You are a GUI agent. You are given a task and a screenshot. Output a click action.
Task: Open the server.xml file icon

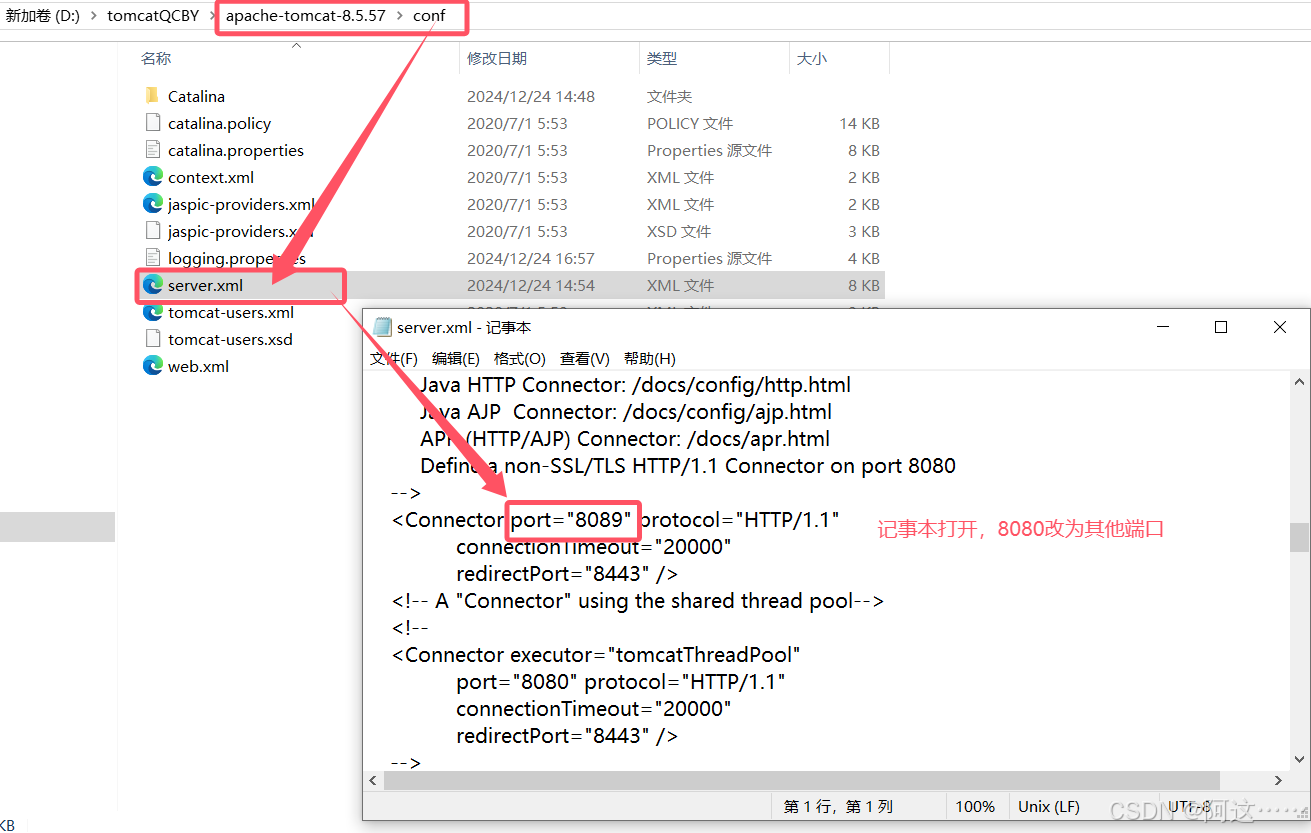(x=155, y=285)
